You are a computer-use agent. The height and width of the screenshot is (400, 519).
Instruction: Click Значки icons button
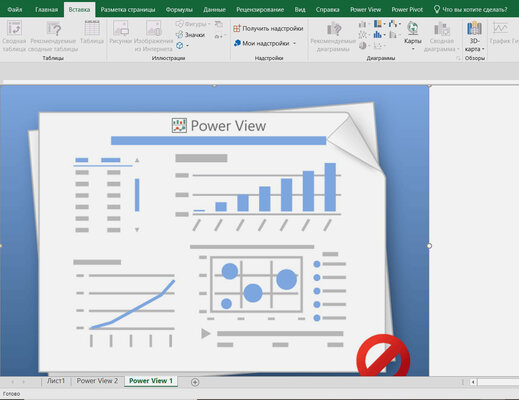[x=190, y=35]
